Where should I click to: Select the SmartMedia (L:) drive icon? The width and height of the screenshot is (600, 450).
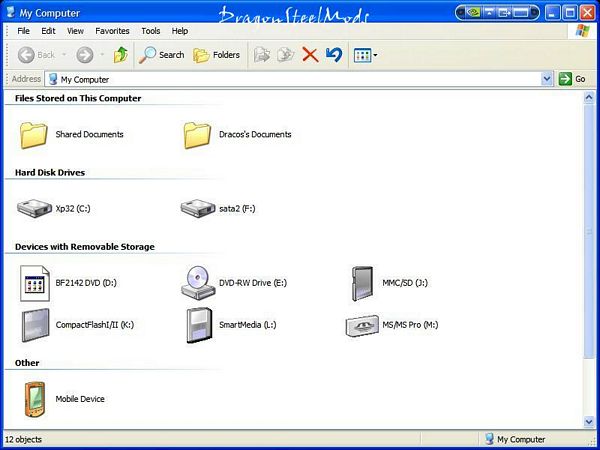[199, 325]
